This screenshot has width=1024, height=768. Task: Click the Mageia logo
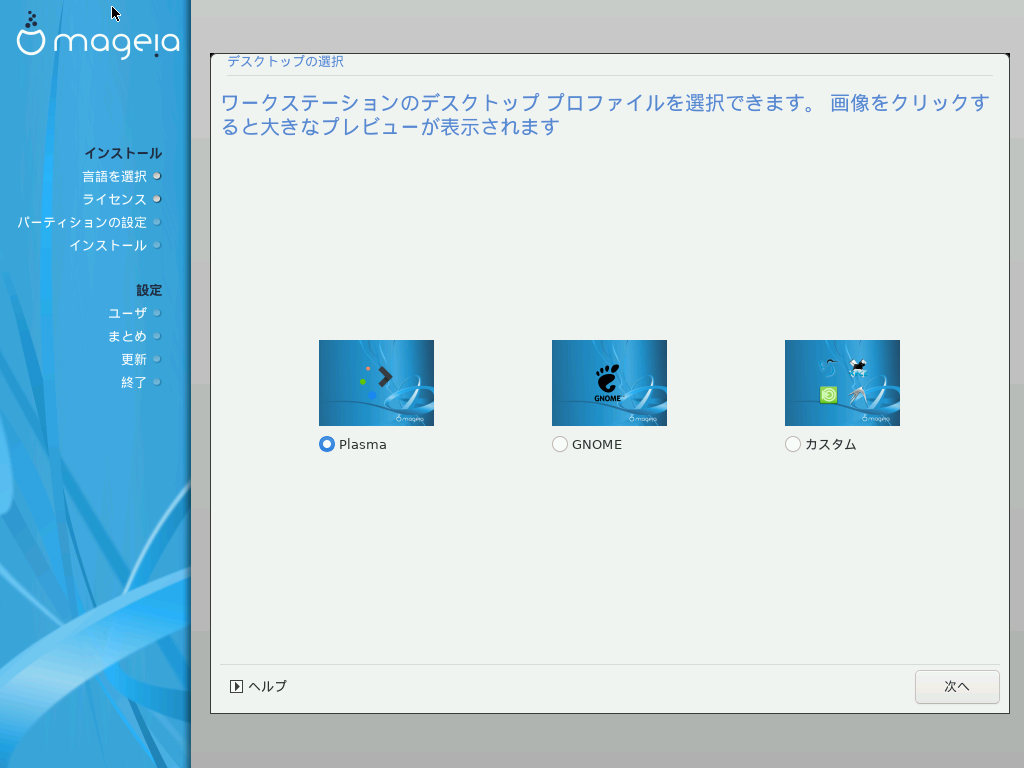point(98,36)
